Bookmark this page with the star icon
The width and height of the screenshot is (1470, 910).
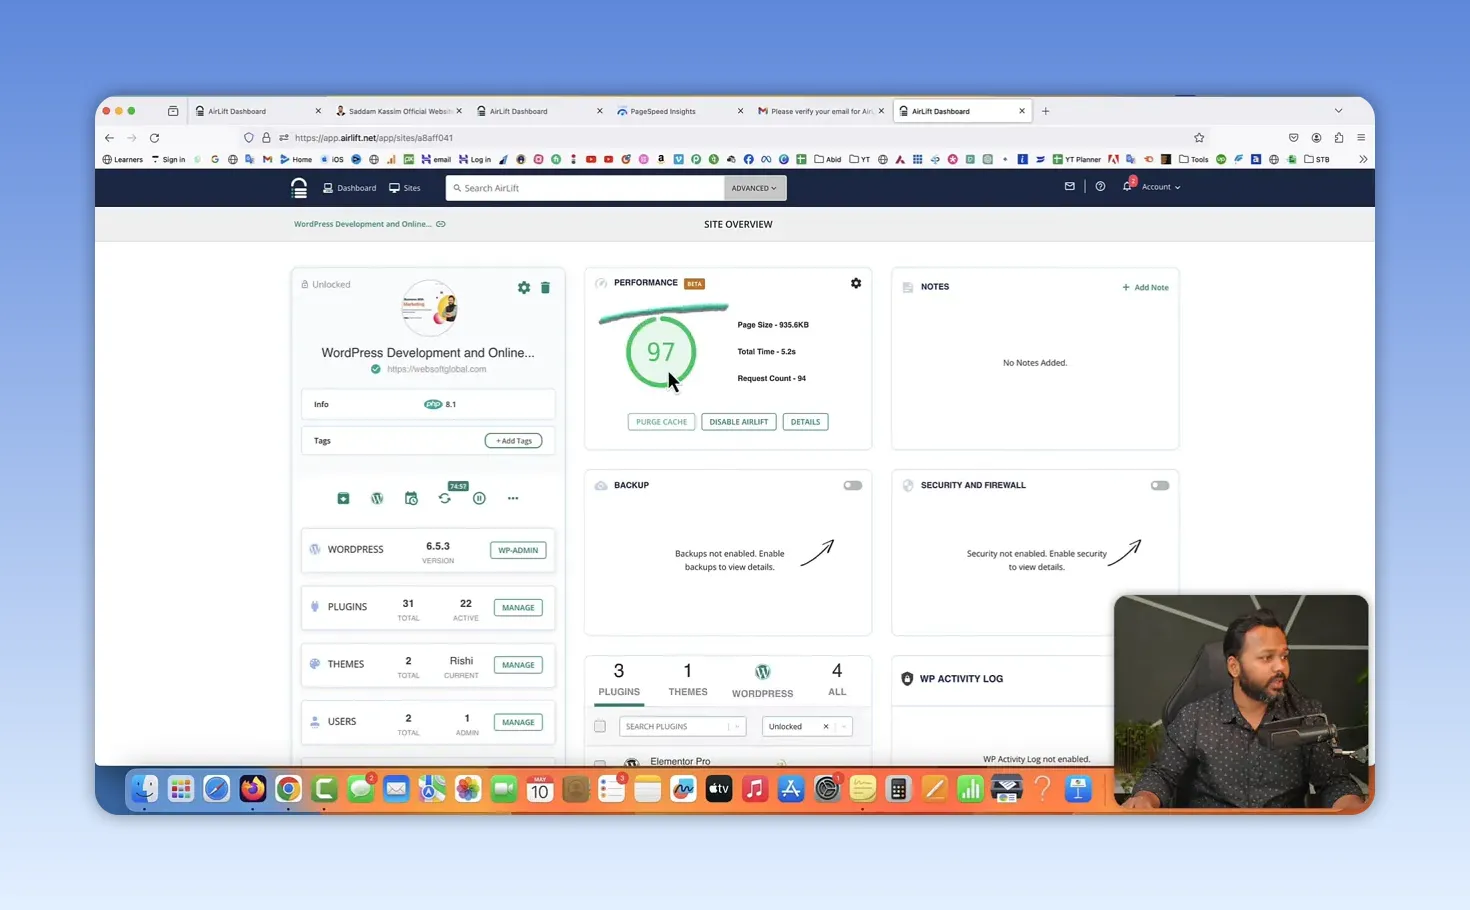(1199, 138)
